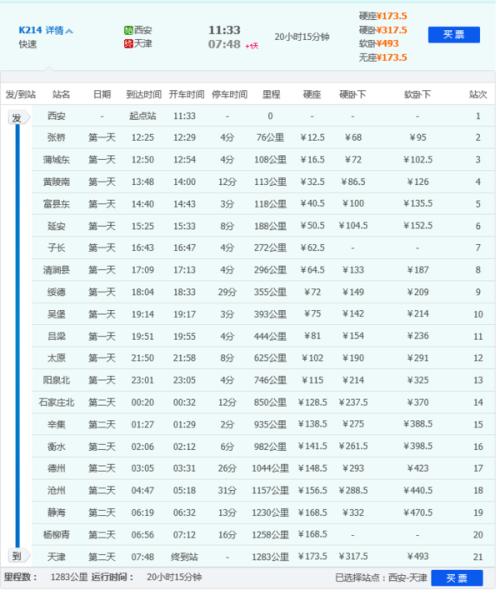Select the 硬座¥173.5 price in header
This screenshot has height=595, width=500.
(x=383, y=16)
